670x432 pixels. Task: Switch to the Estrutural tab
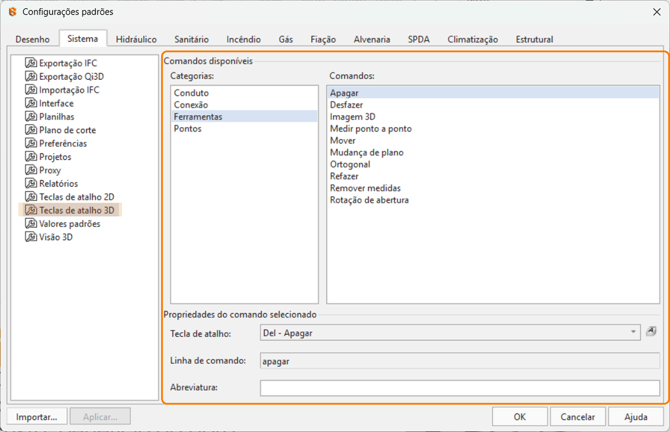coord(534,39)
